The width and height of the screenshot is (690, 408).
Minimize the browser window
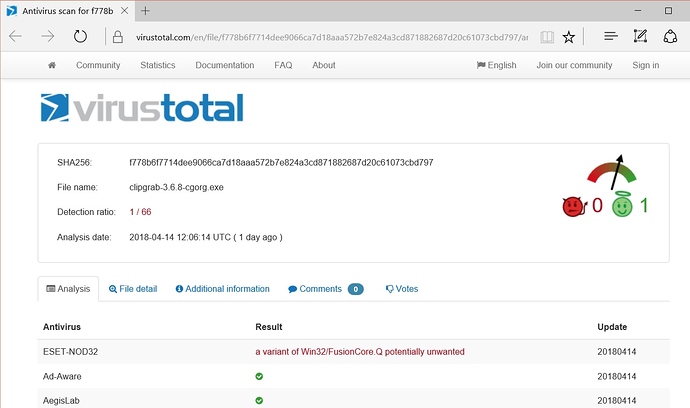638,11
